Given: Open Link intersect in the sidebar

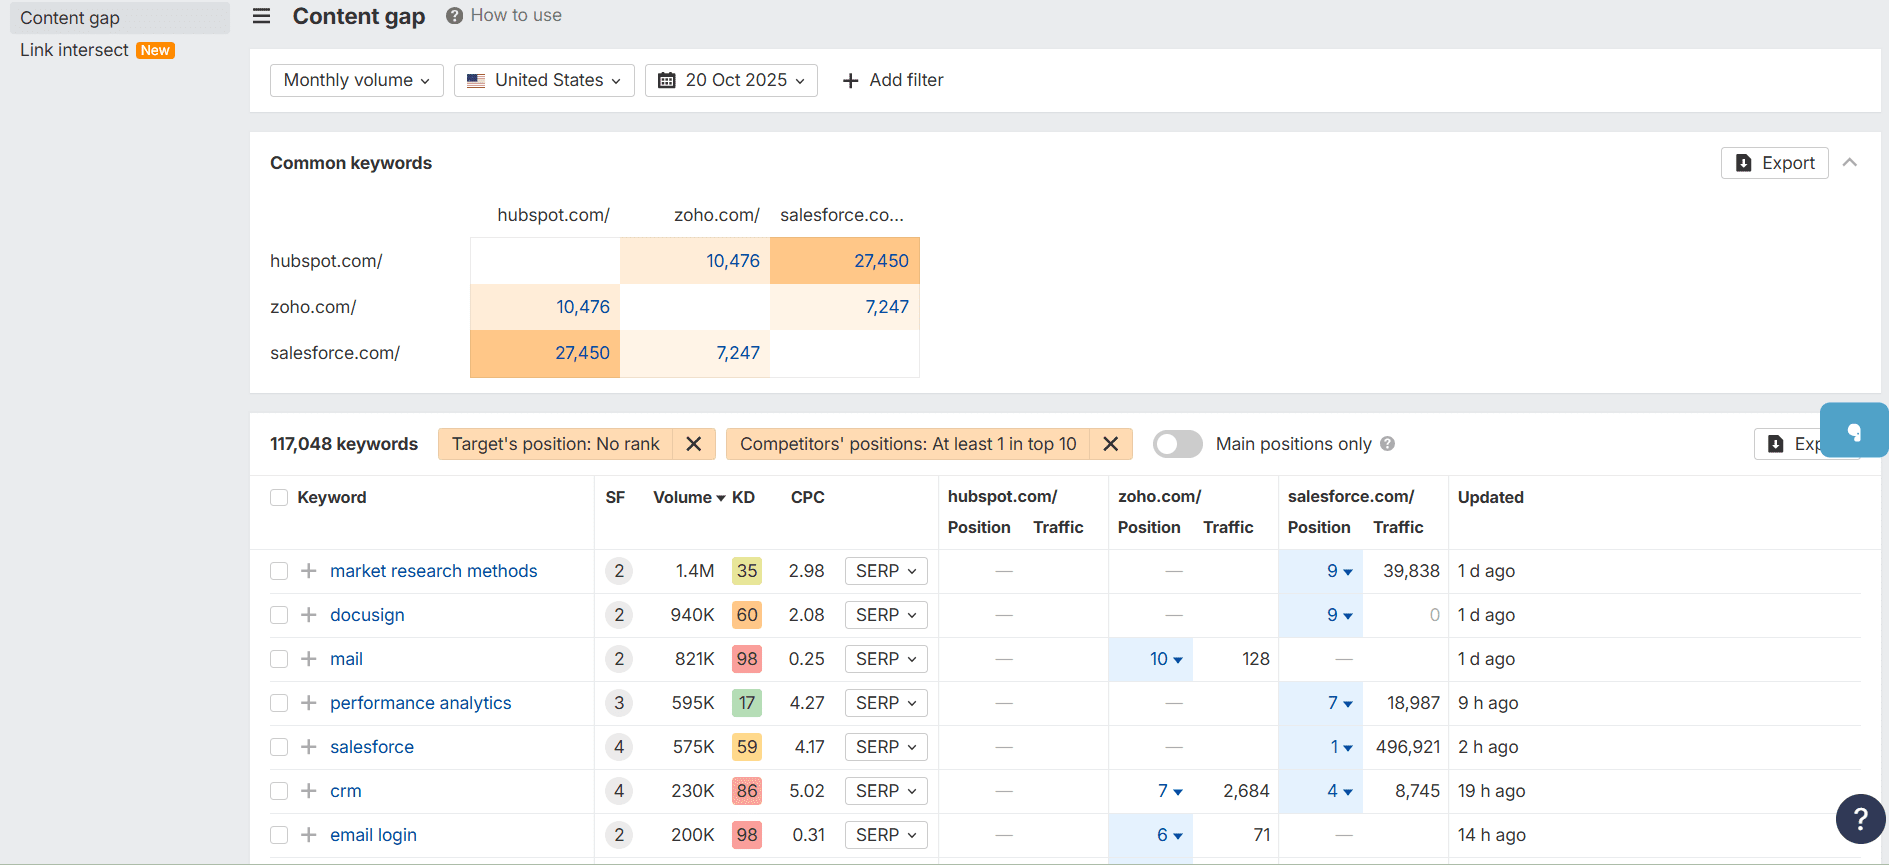Looking at the screenshot, I should pyautogui.click(x=75, y=50).
